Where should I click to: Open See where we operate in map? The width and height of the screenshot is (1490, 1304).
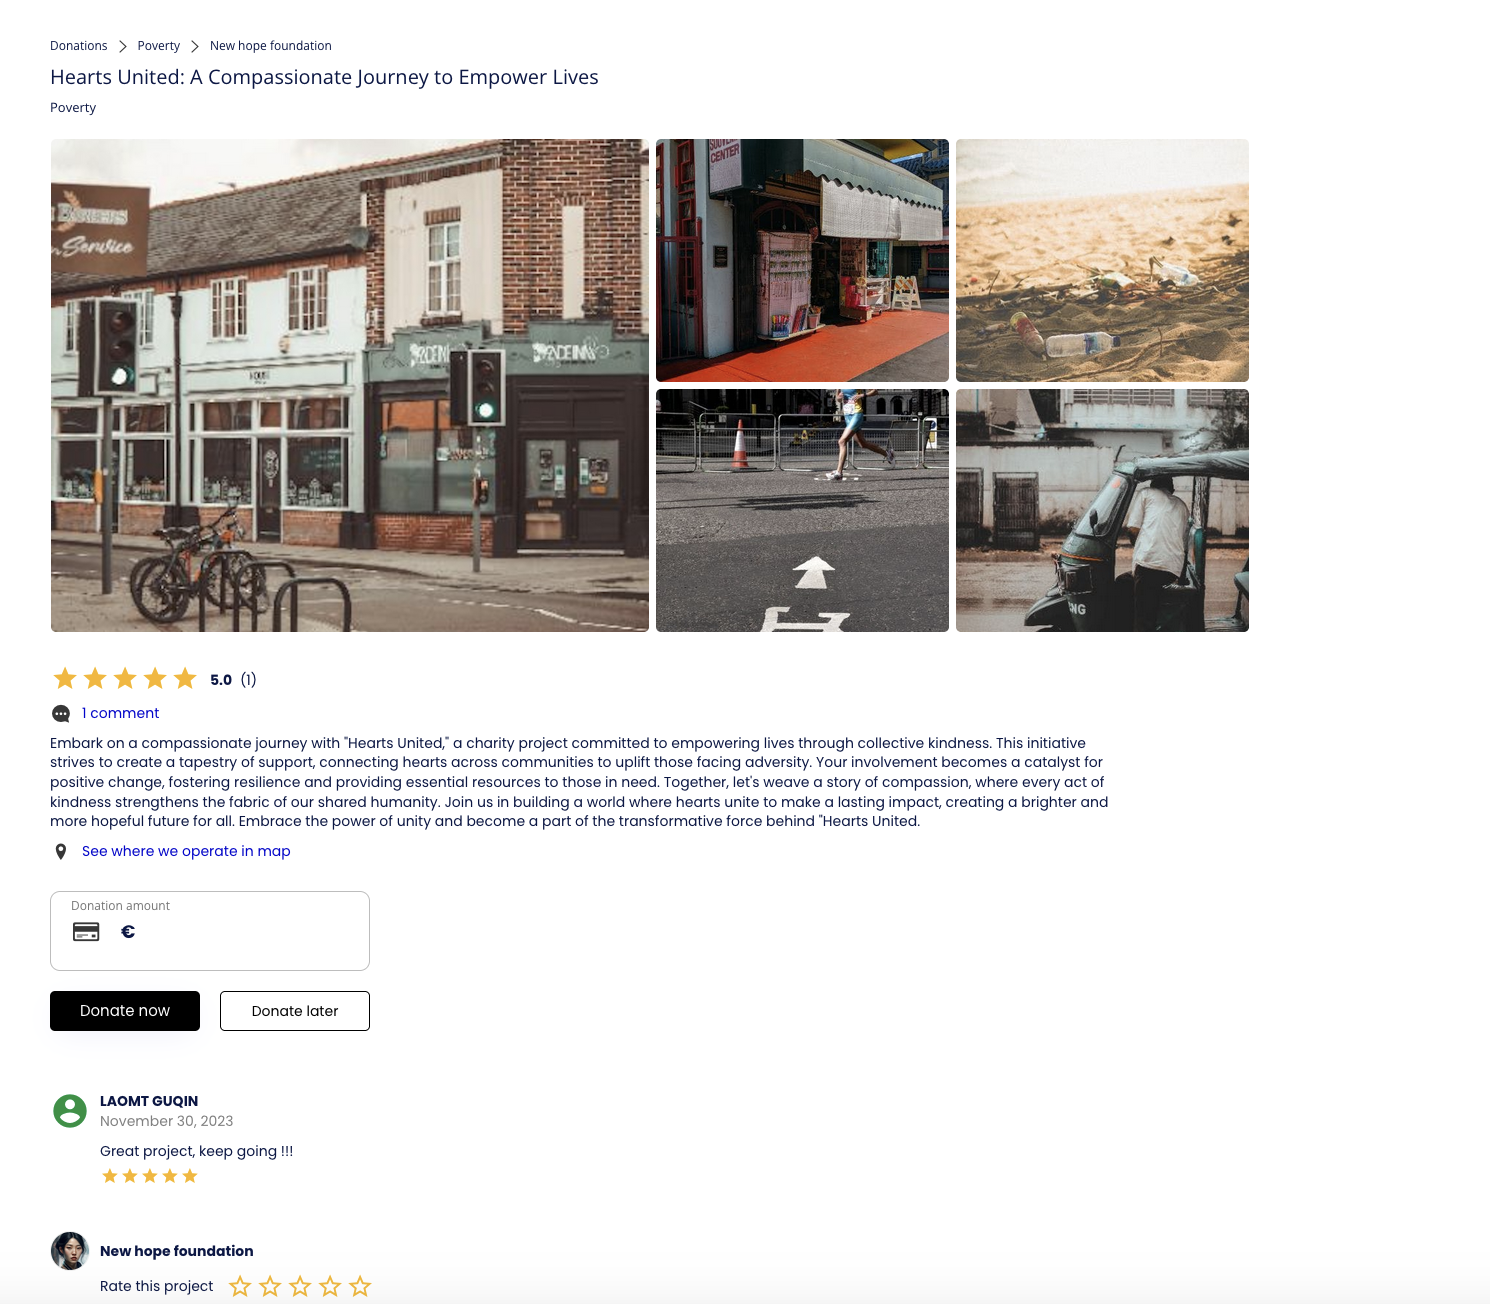pos(186,851)
